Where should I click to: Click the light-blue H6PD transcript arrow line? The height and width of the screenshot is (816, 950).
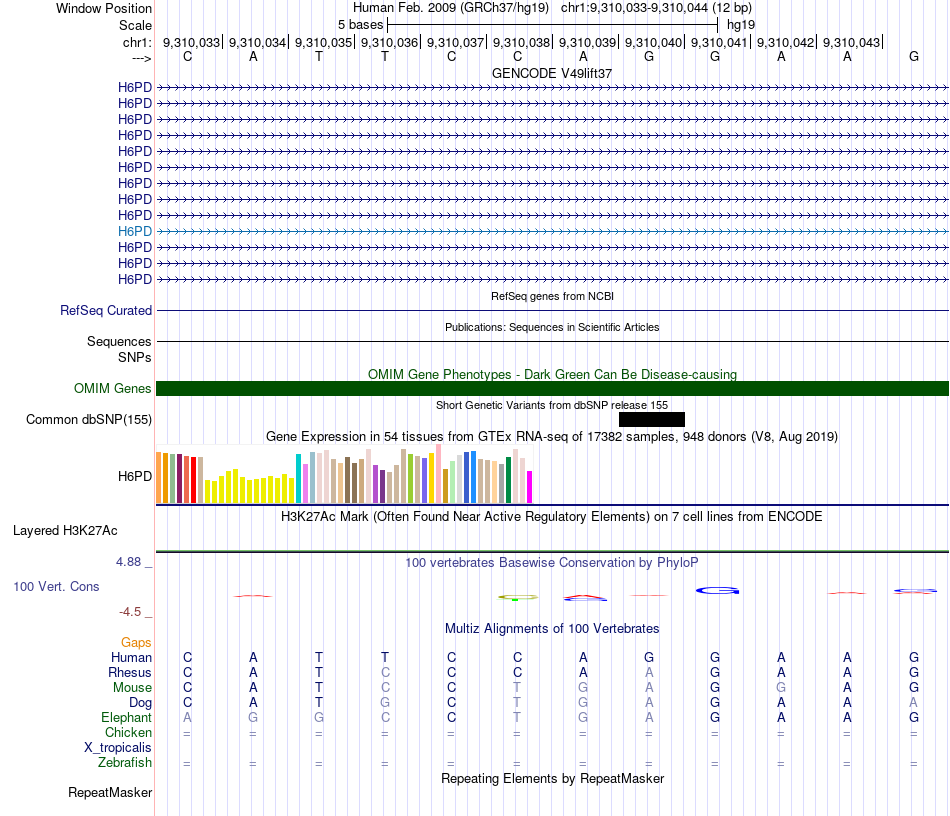(553, 231)
